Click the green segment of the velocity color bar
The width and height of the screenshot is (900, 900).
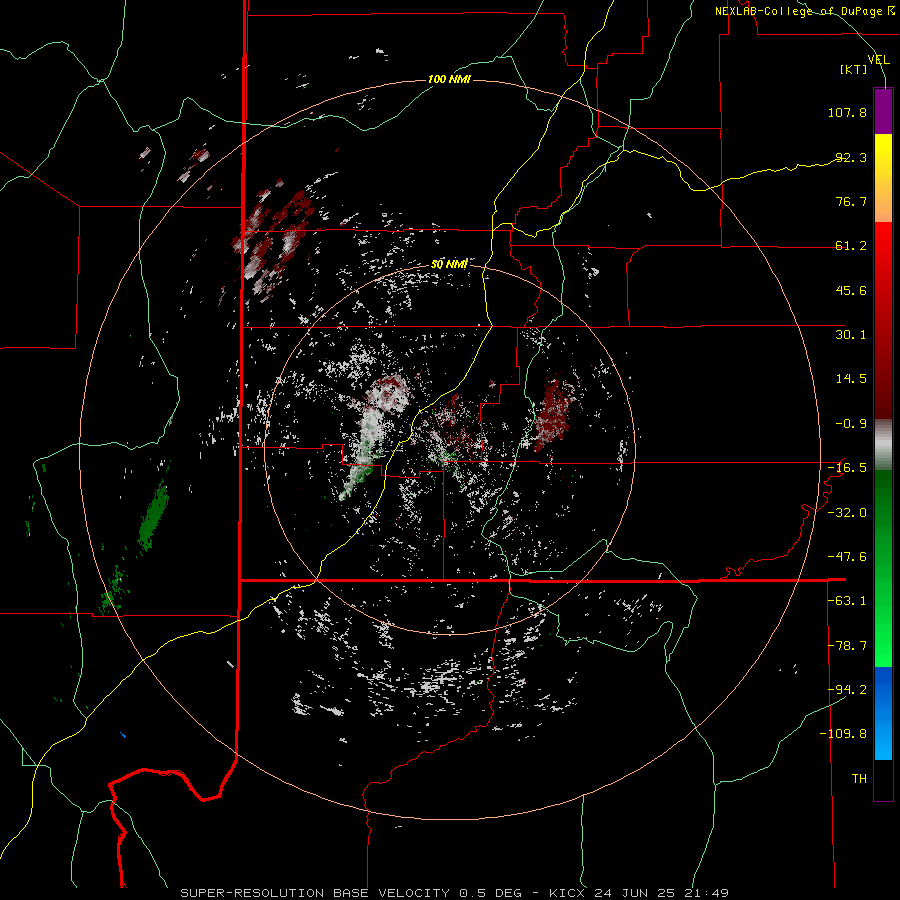pyautogui.click(x=883, y=568)
